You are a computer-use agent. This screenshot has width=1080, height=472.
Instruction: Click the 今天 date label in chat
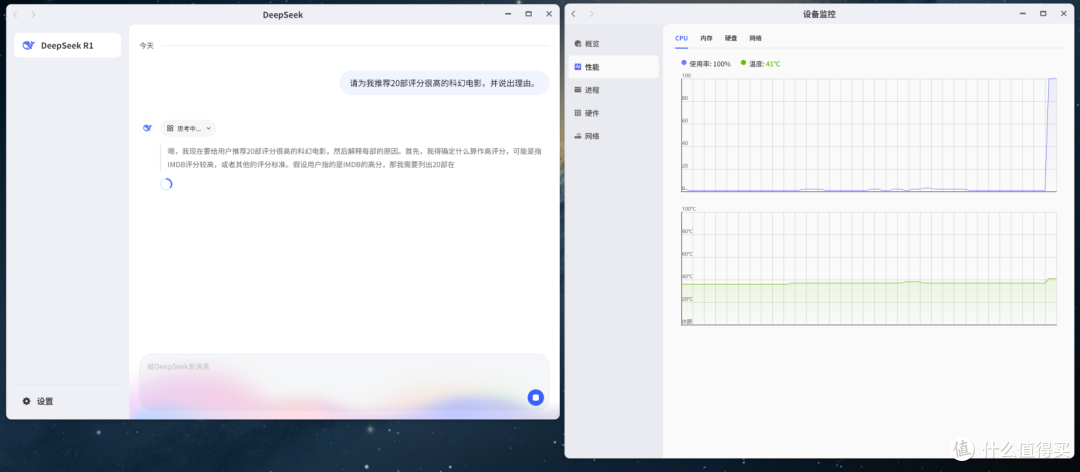(147, 45)
